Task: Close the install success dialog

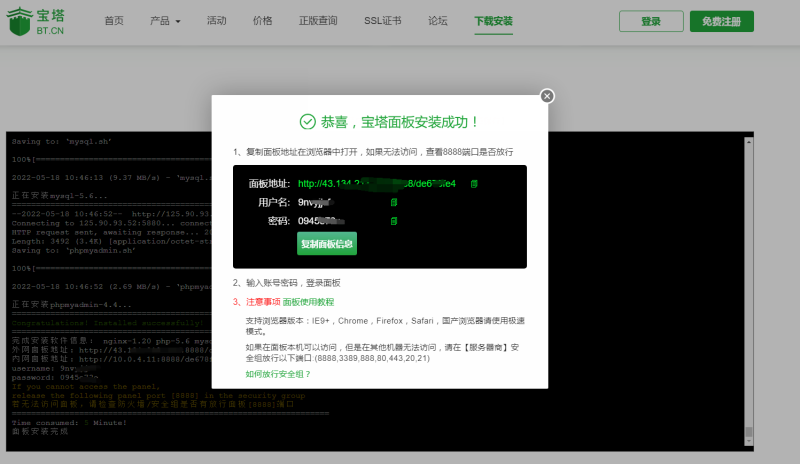Action: pos(547,96)
